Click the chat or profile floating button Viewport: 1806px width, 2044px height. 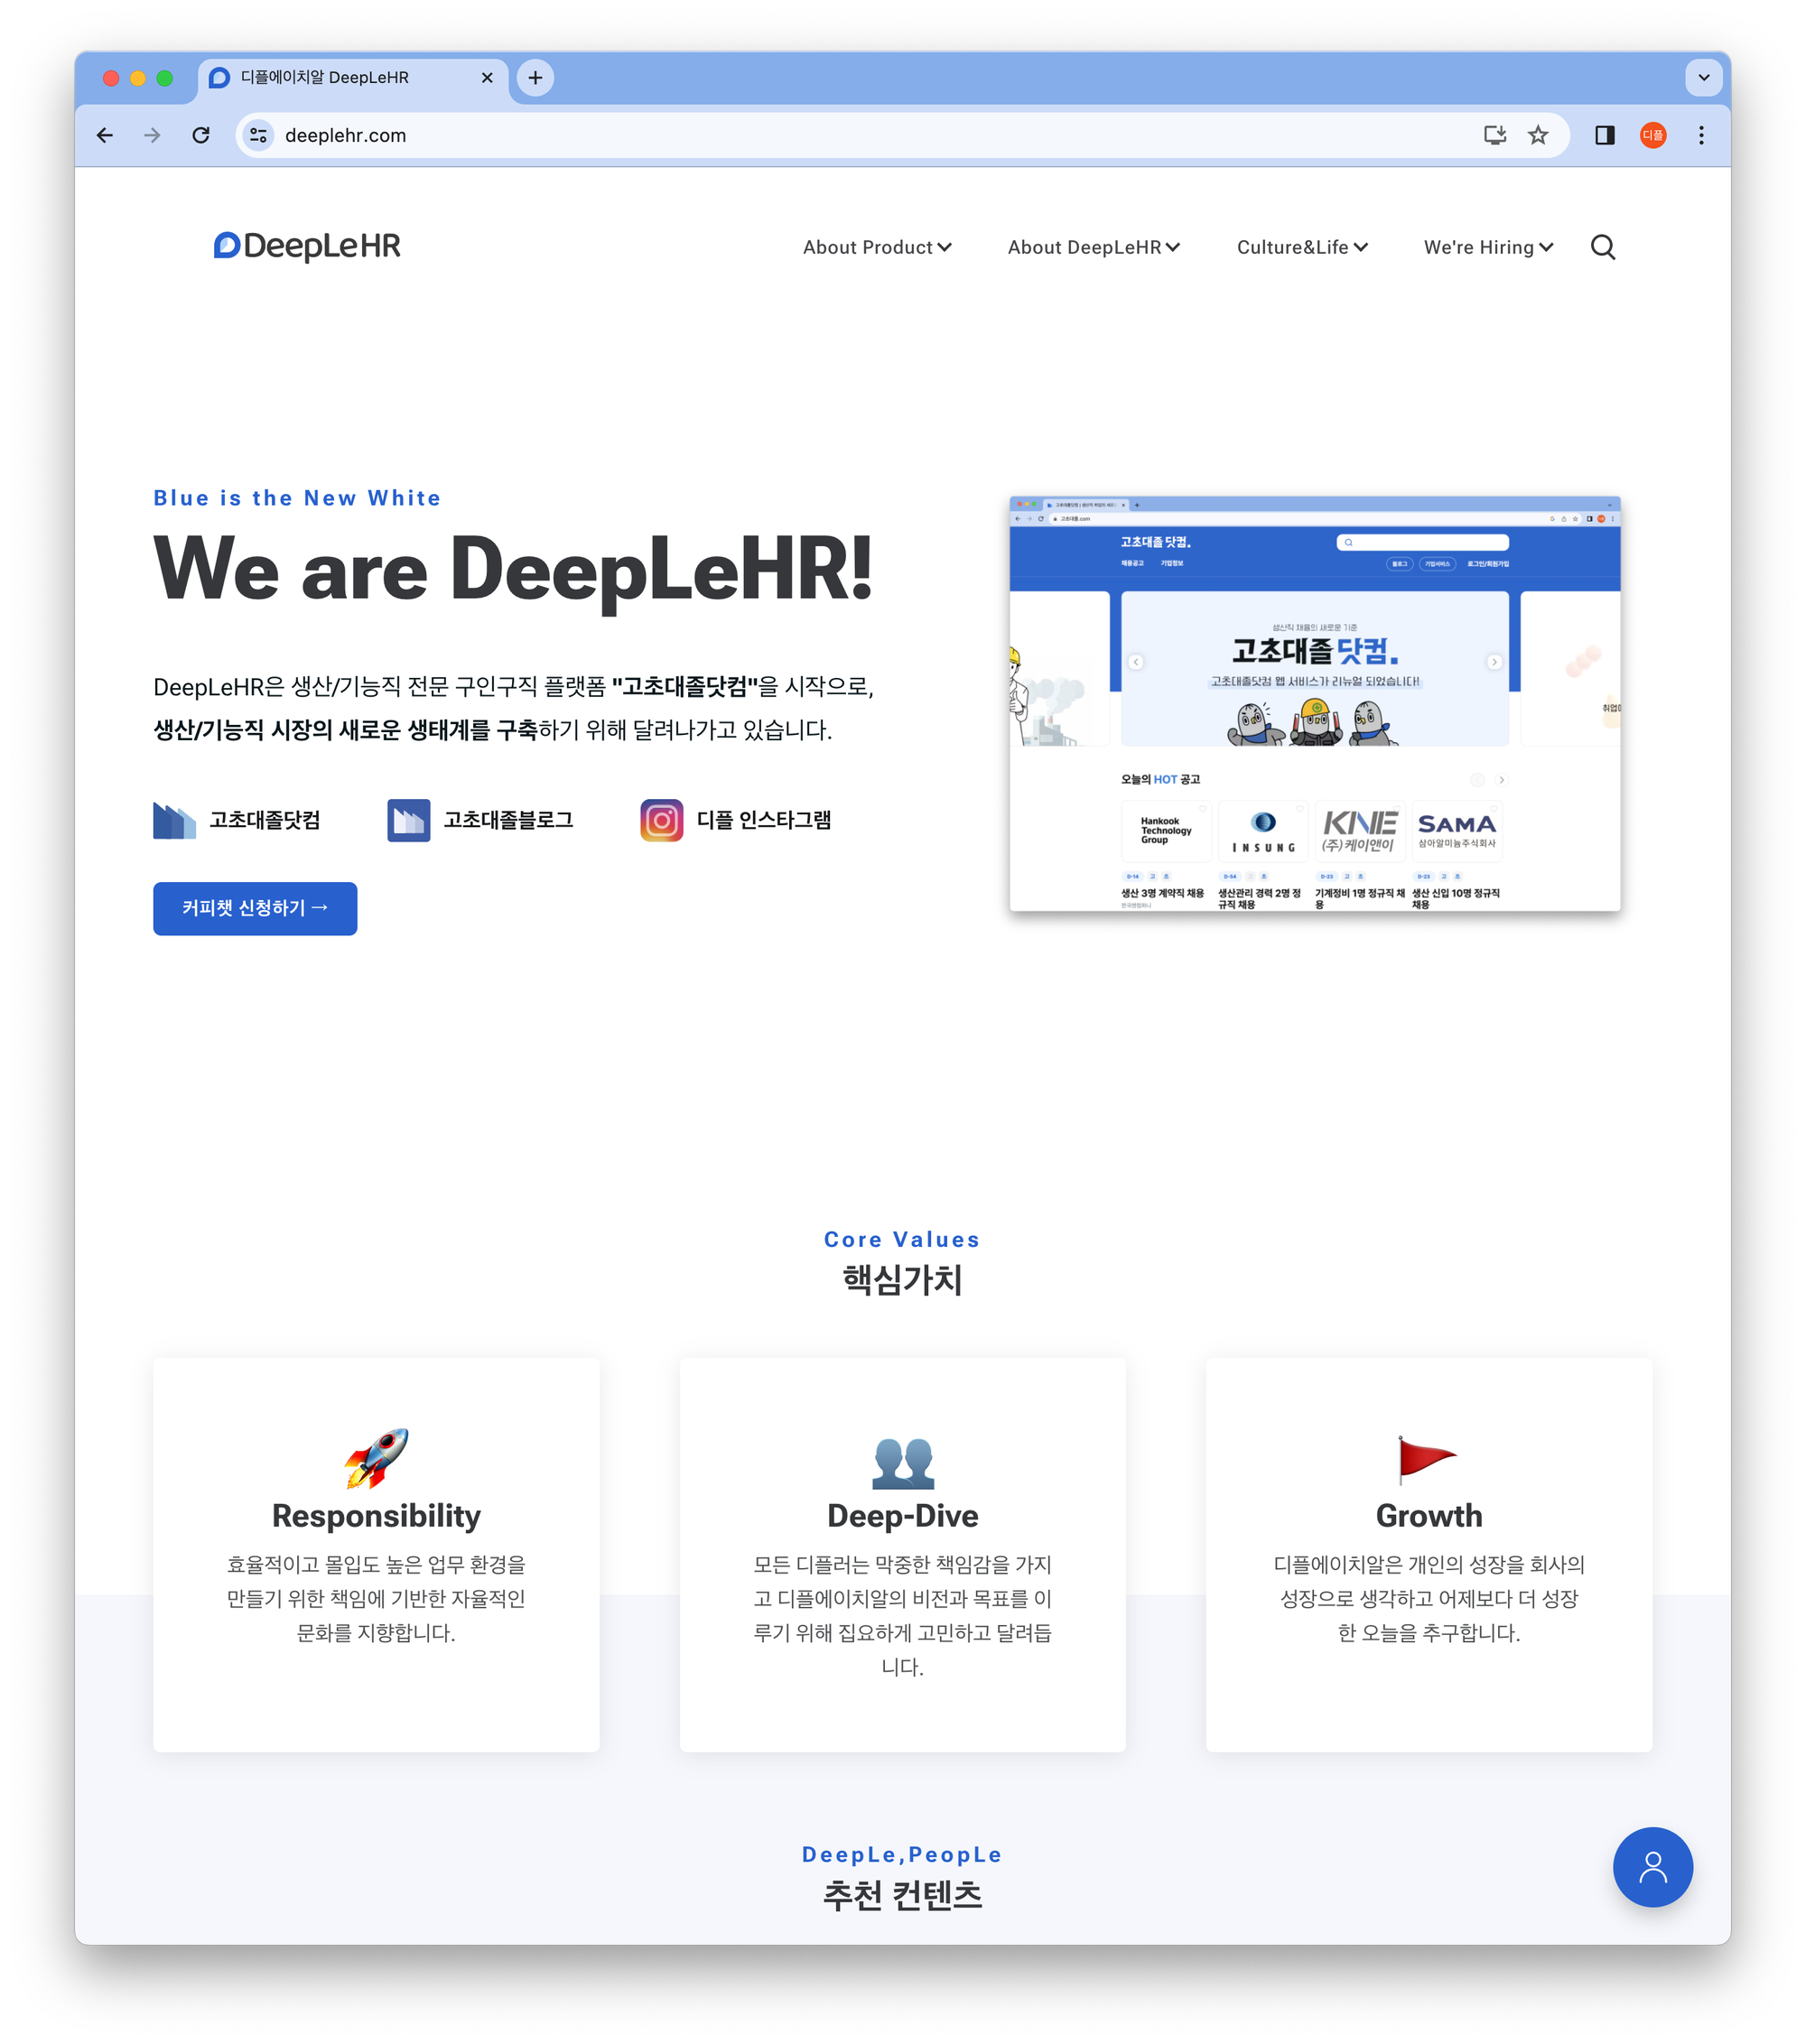click(x=1652, y=1866)
